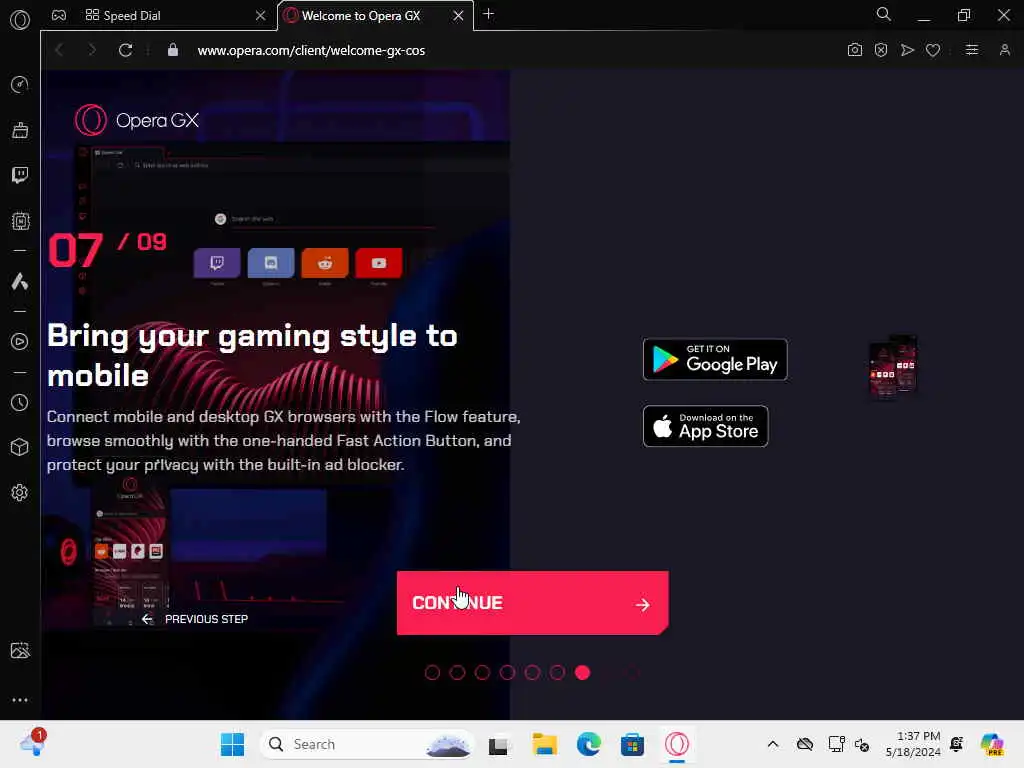Jump to step four pagination dot
This screenshot has height=768, width=1024.
[x=507, y=673]
